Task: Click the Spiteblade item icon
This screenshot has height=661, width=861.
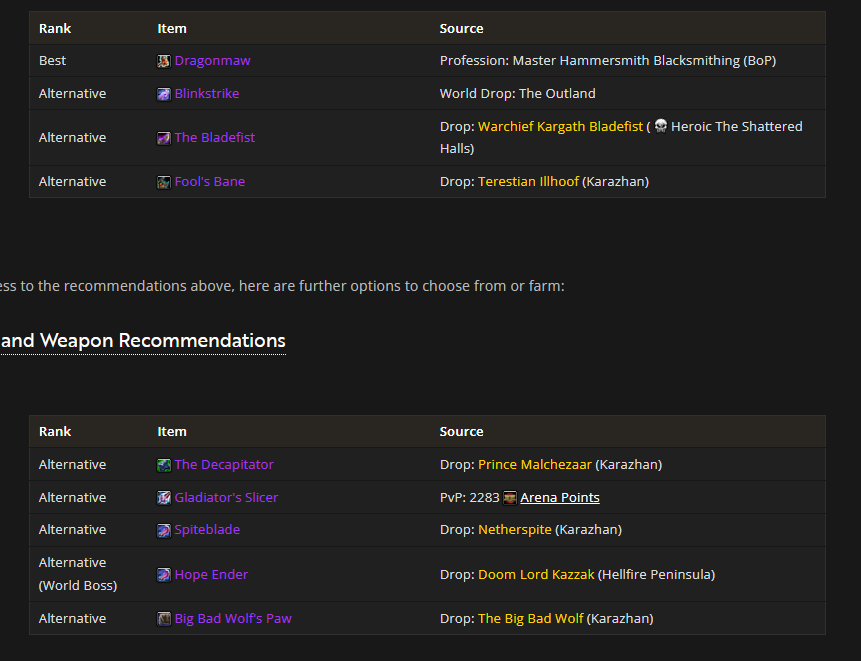Action: pos(164,530)
